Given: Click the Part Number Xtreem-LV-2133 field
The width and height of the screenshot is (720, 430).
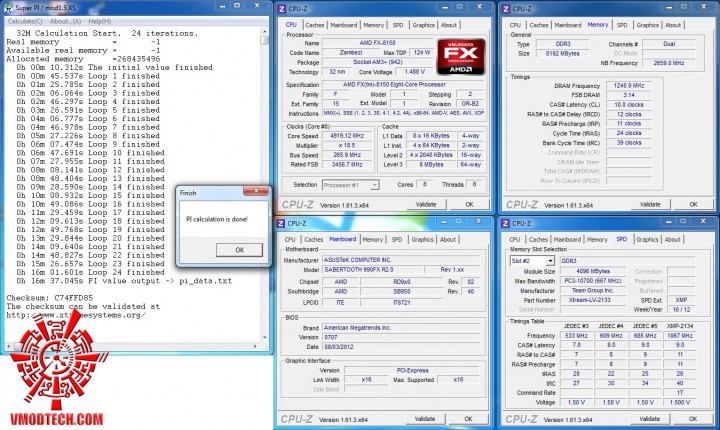Looking at the screenshot, I should 593,300.
